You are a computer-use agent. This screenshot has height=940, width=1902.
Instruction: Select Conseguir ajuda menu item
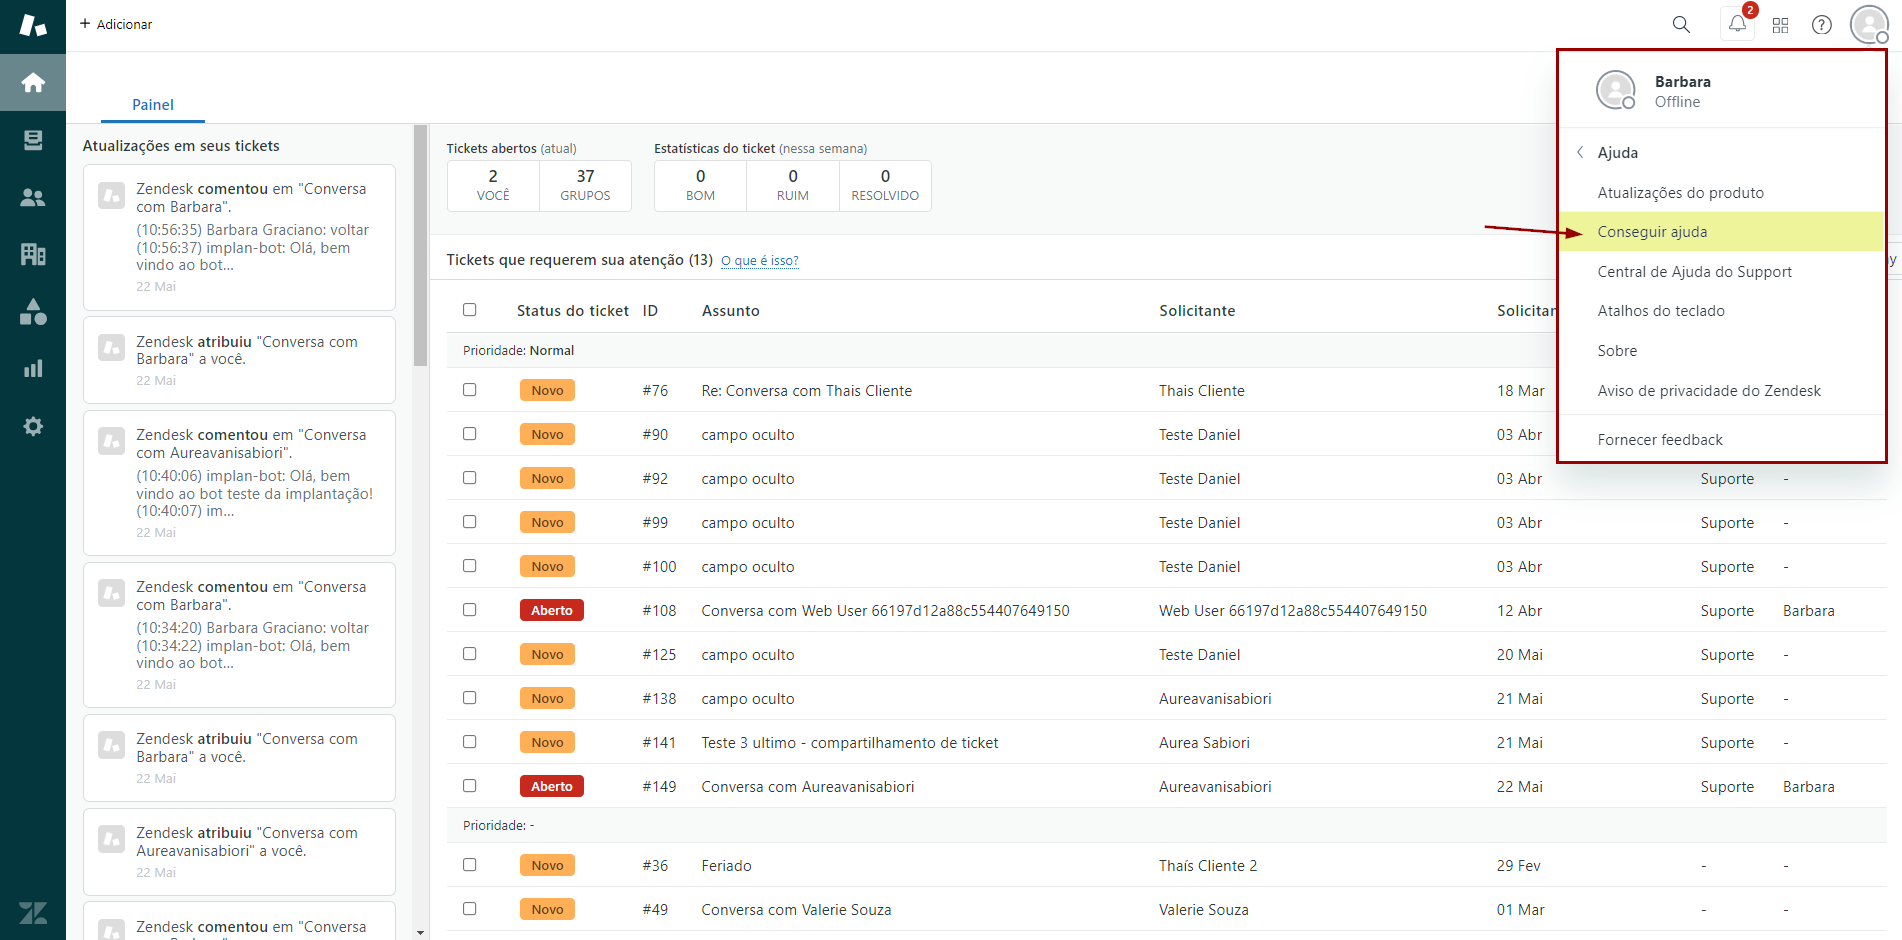point(1652,232)
